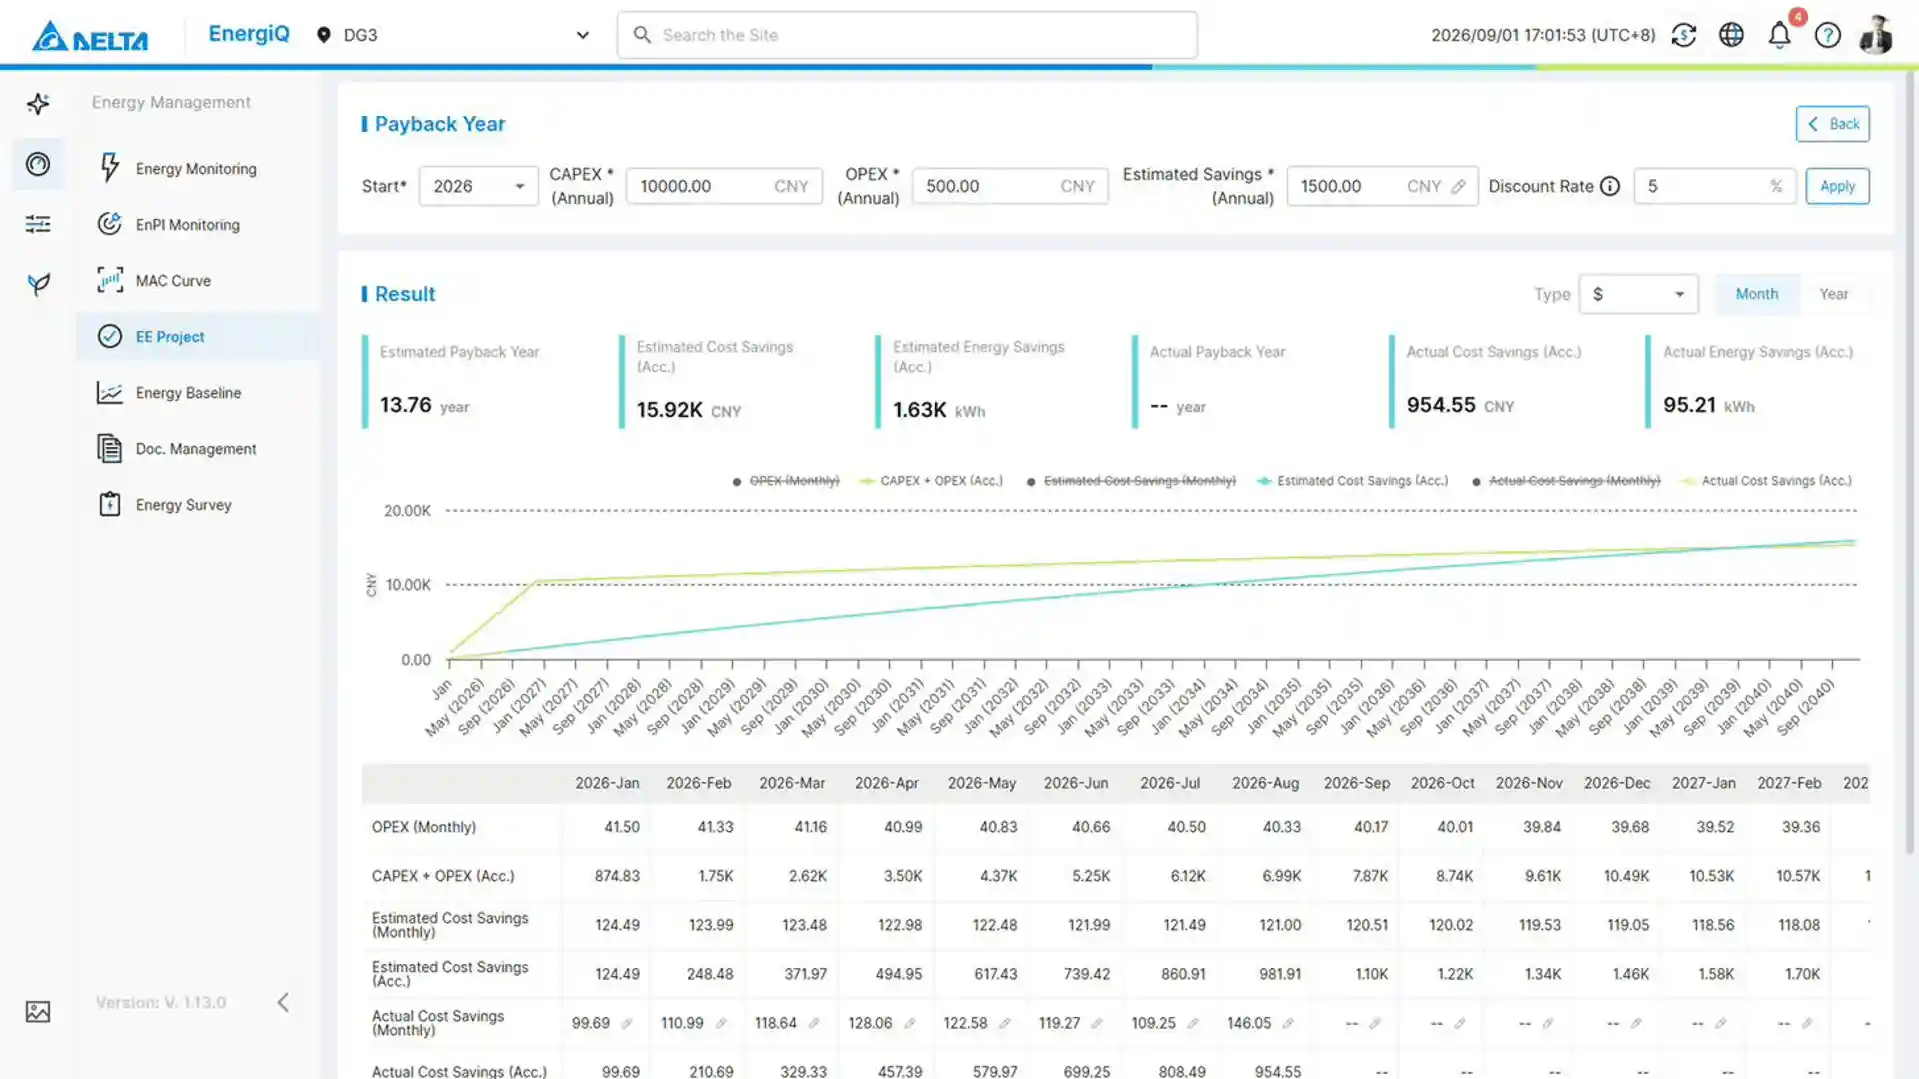The width and height of the screenshot is (1919, 1079).
Task: Open the user profile avatar
Action: pyautogui.click(x=1876, y=35)
